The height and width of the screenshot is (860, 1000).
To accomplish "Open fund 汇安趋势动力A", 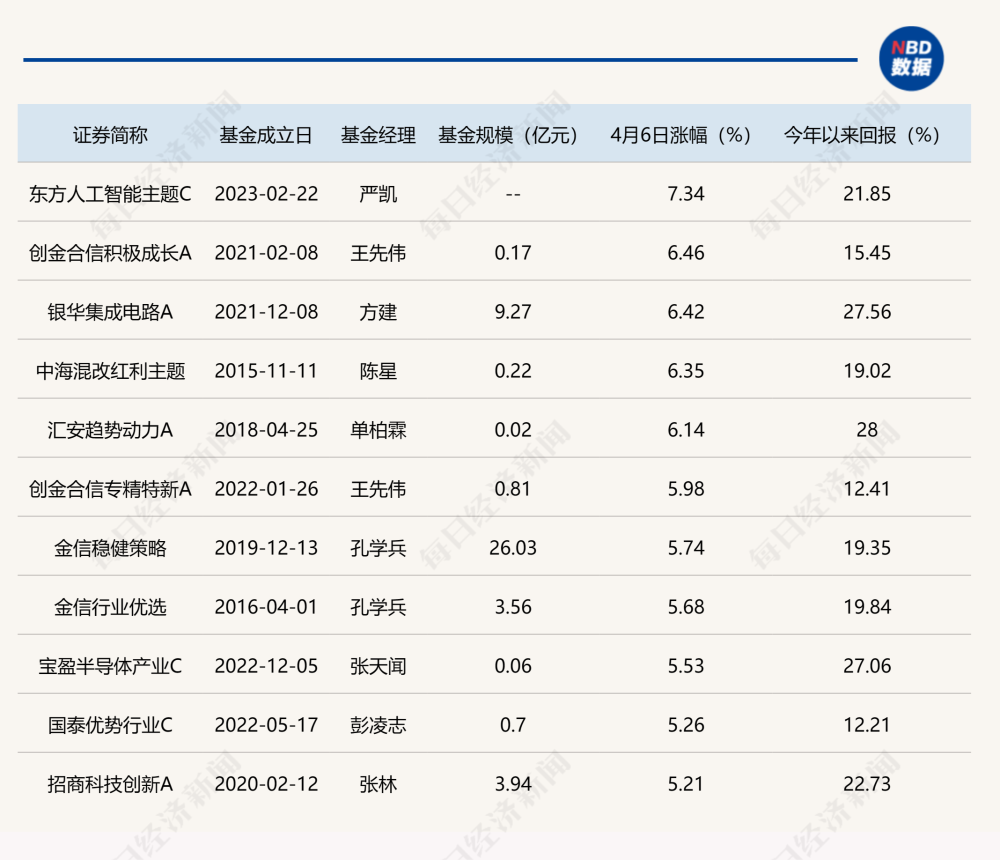I will tap(110, 430).
